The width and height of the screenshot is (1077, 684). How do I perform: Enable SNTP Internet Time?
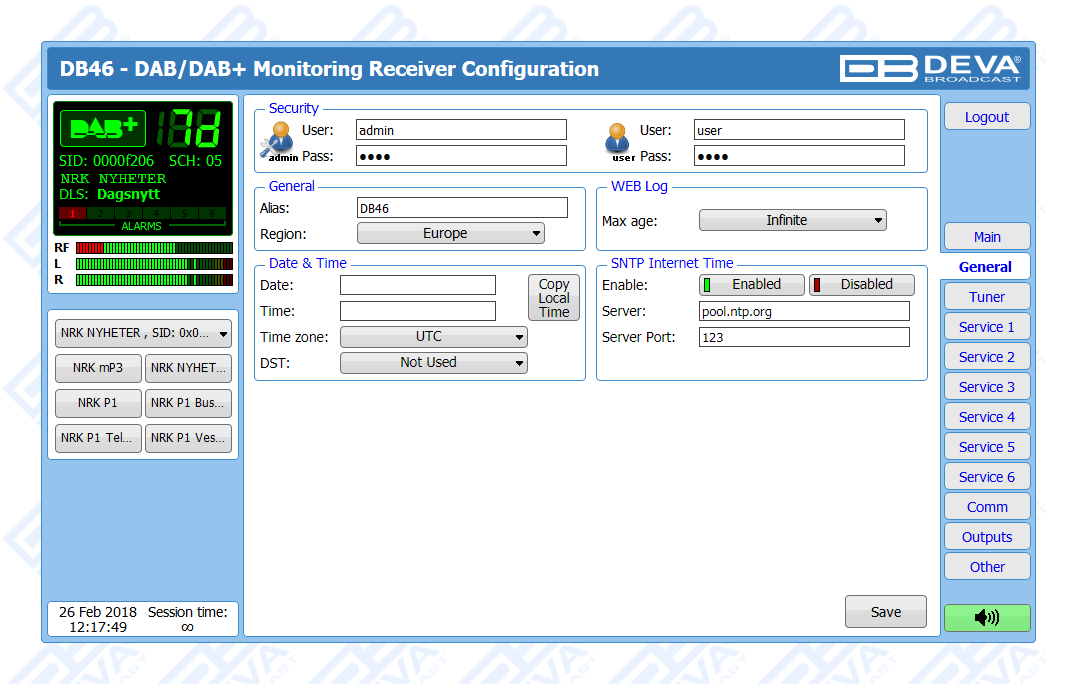point(752,285)
